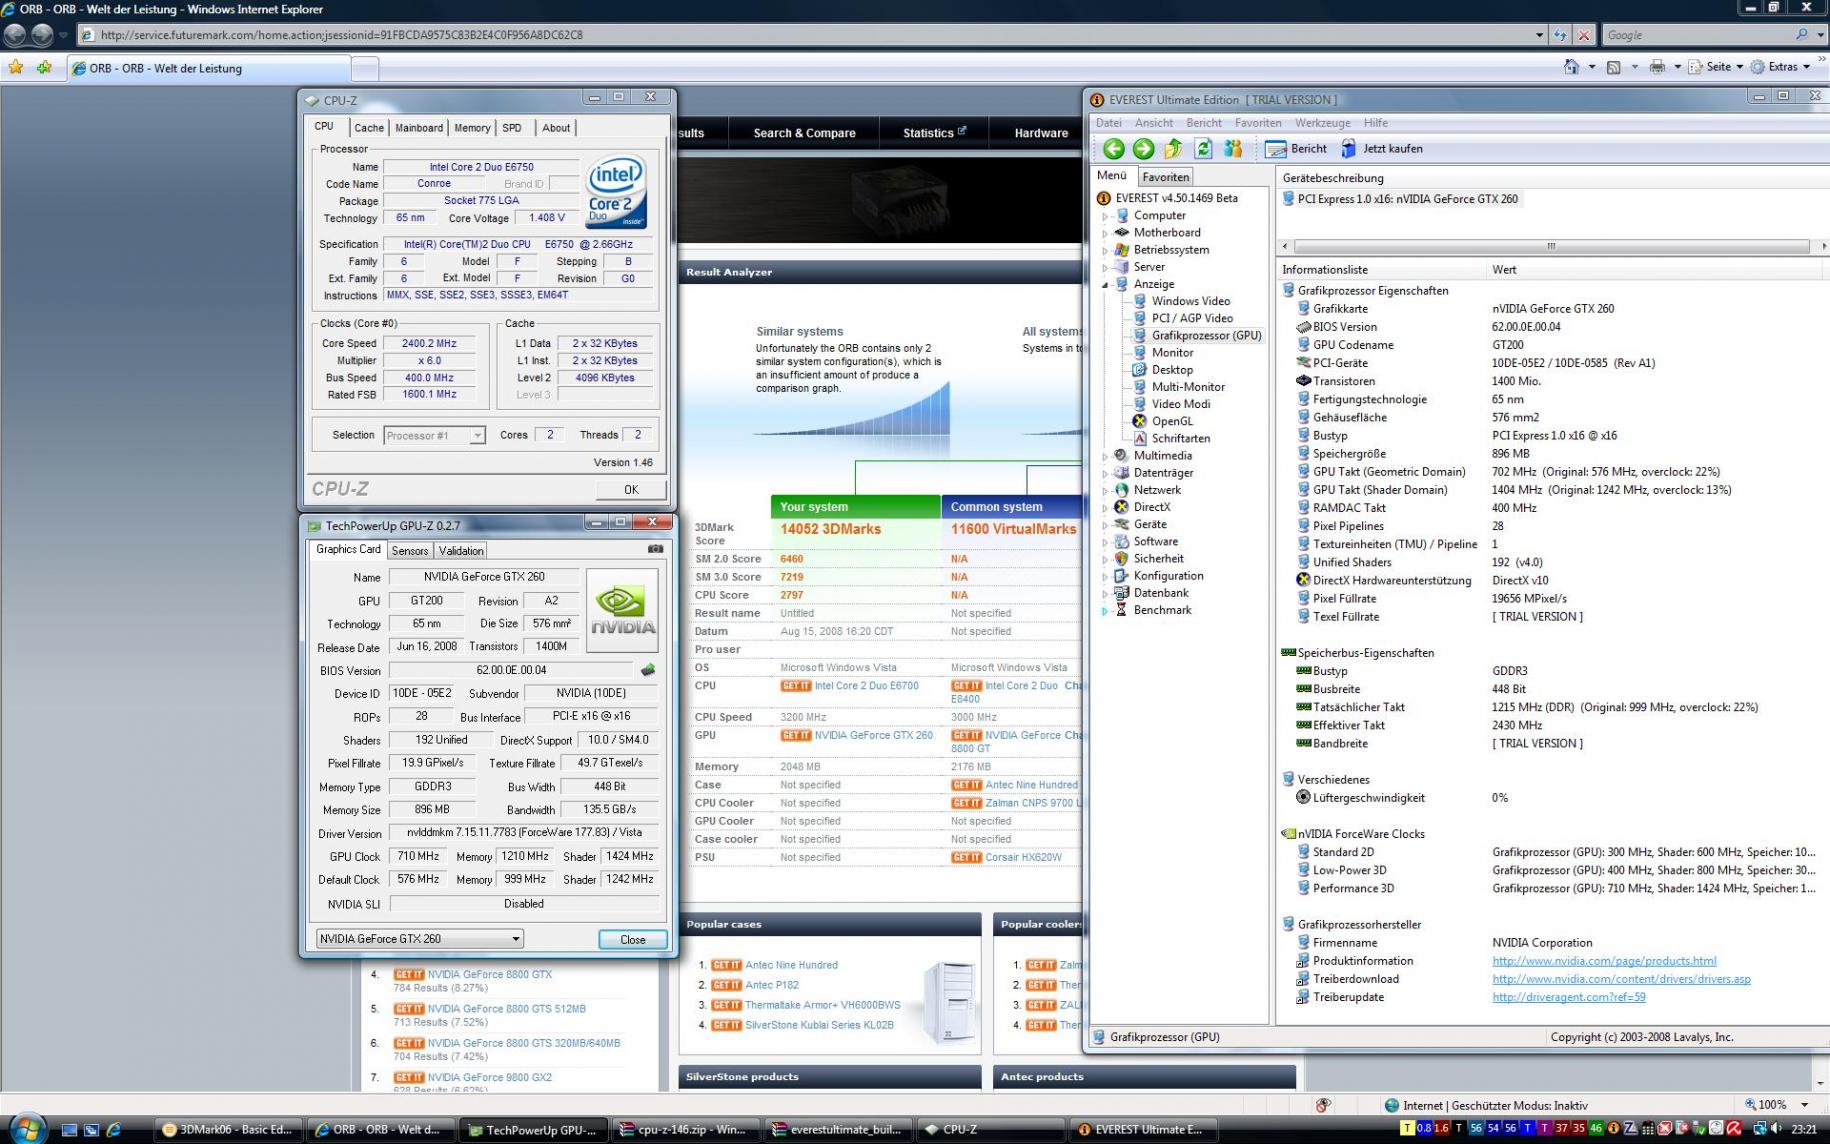Viewport: 1830px width, 1144px height.
Task: Expand Benchmark node in EVEREST tree
Action: tap(1105, 611)
